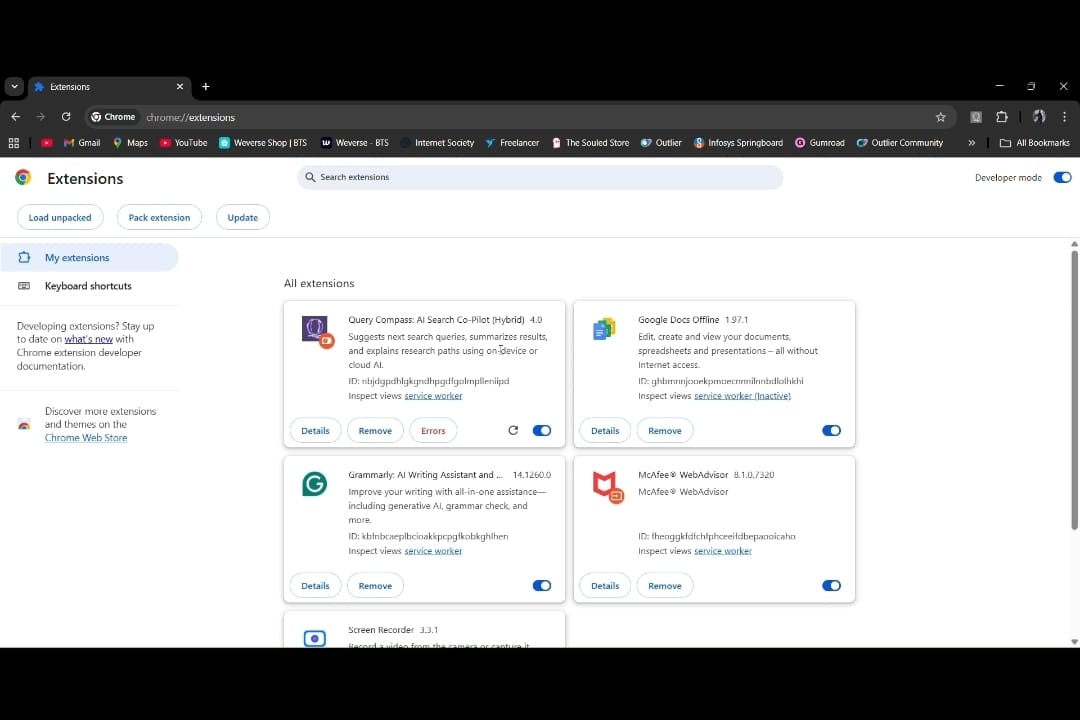
Task: Click the Google Docs Offline extension icon
Action: pyautogui.click(x=604, y=329)
